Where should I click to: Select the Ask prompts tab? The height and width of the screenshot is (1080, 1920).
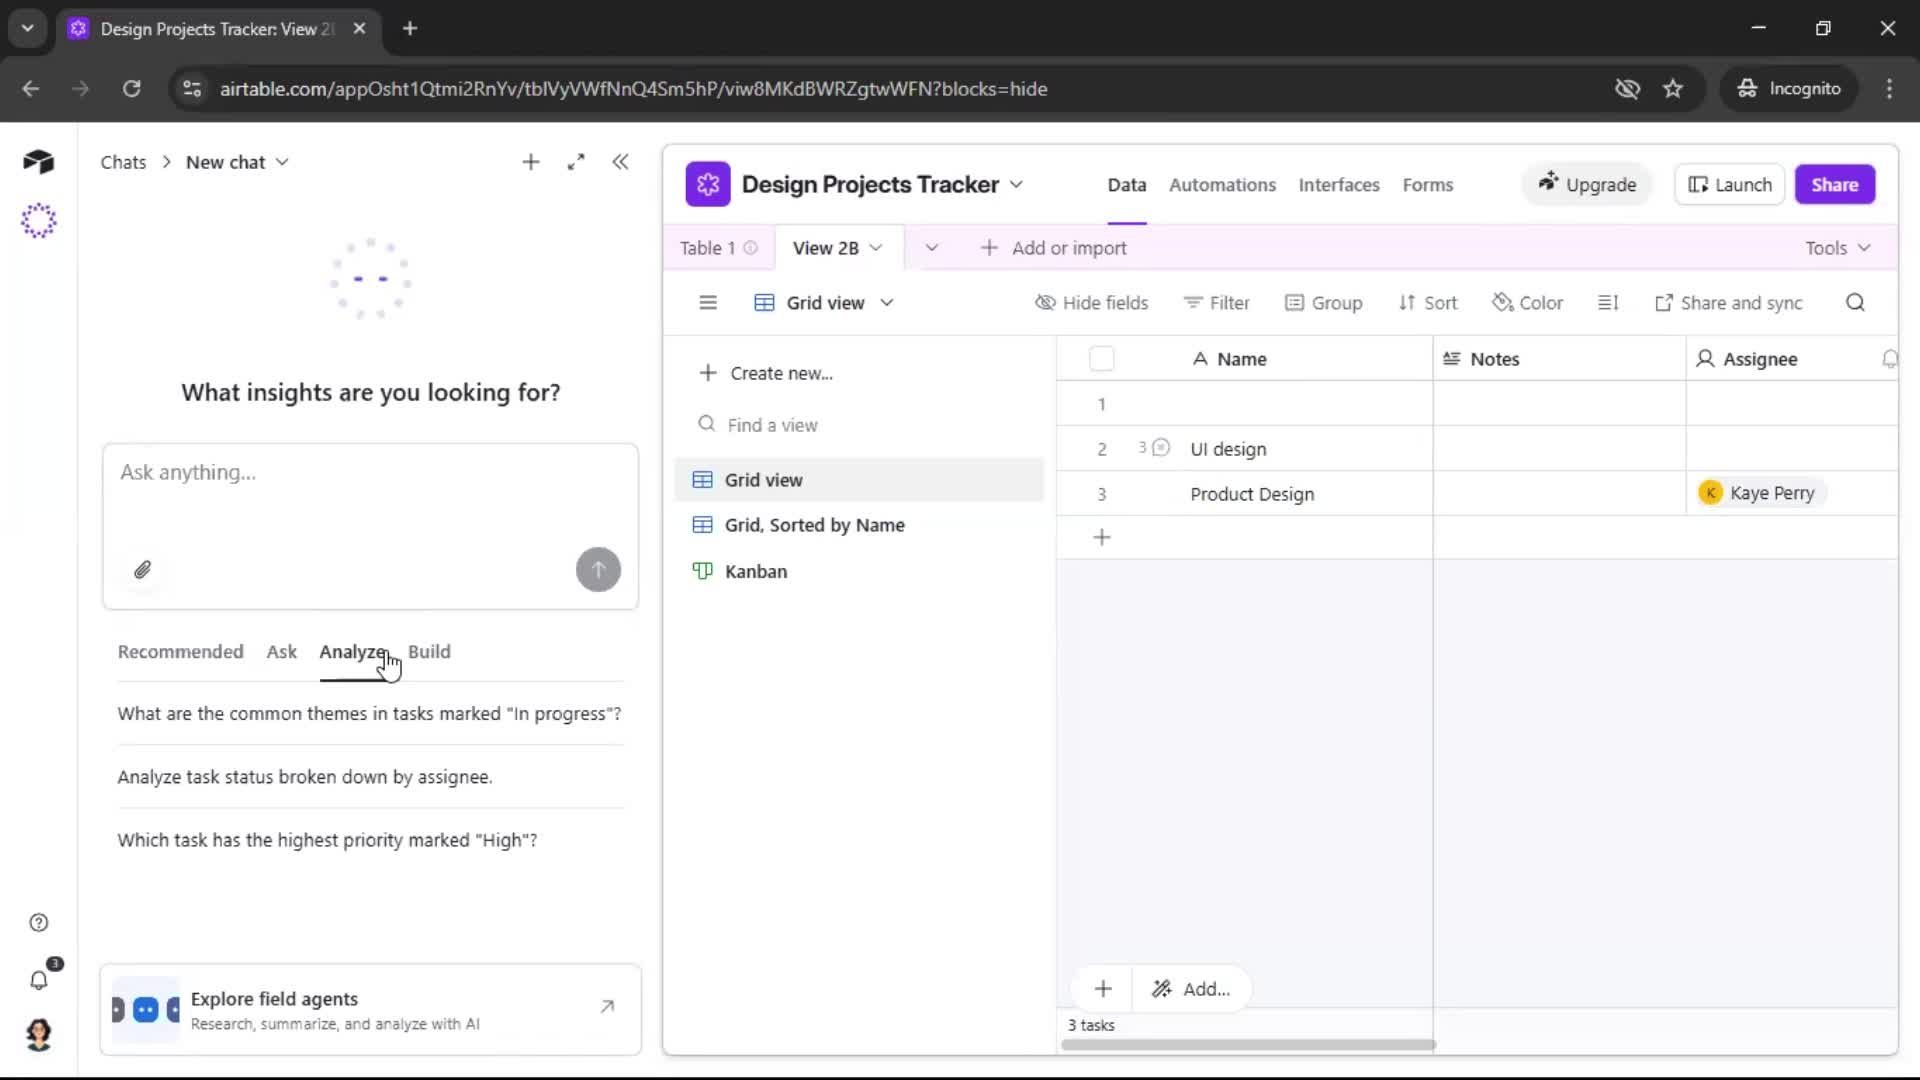pos(281,652)
